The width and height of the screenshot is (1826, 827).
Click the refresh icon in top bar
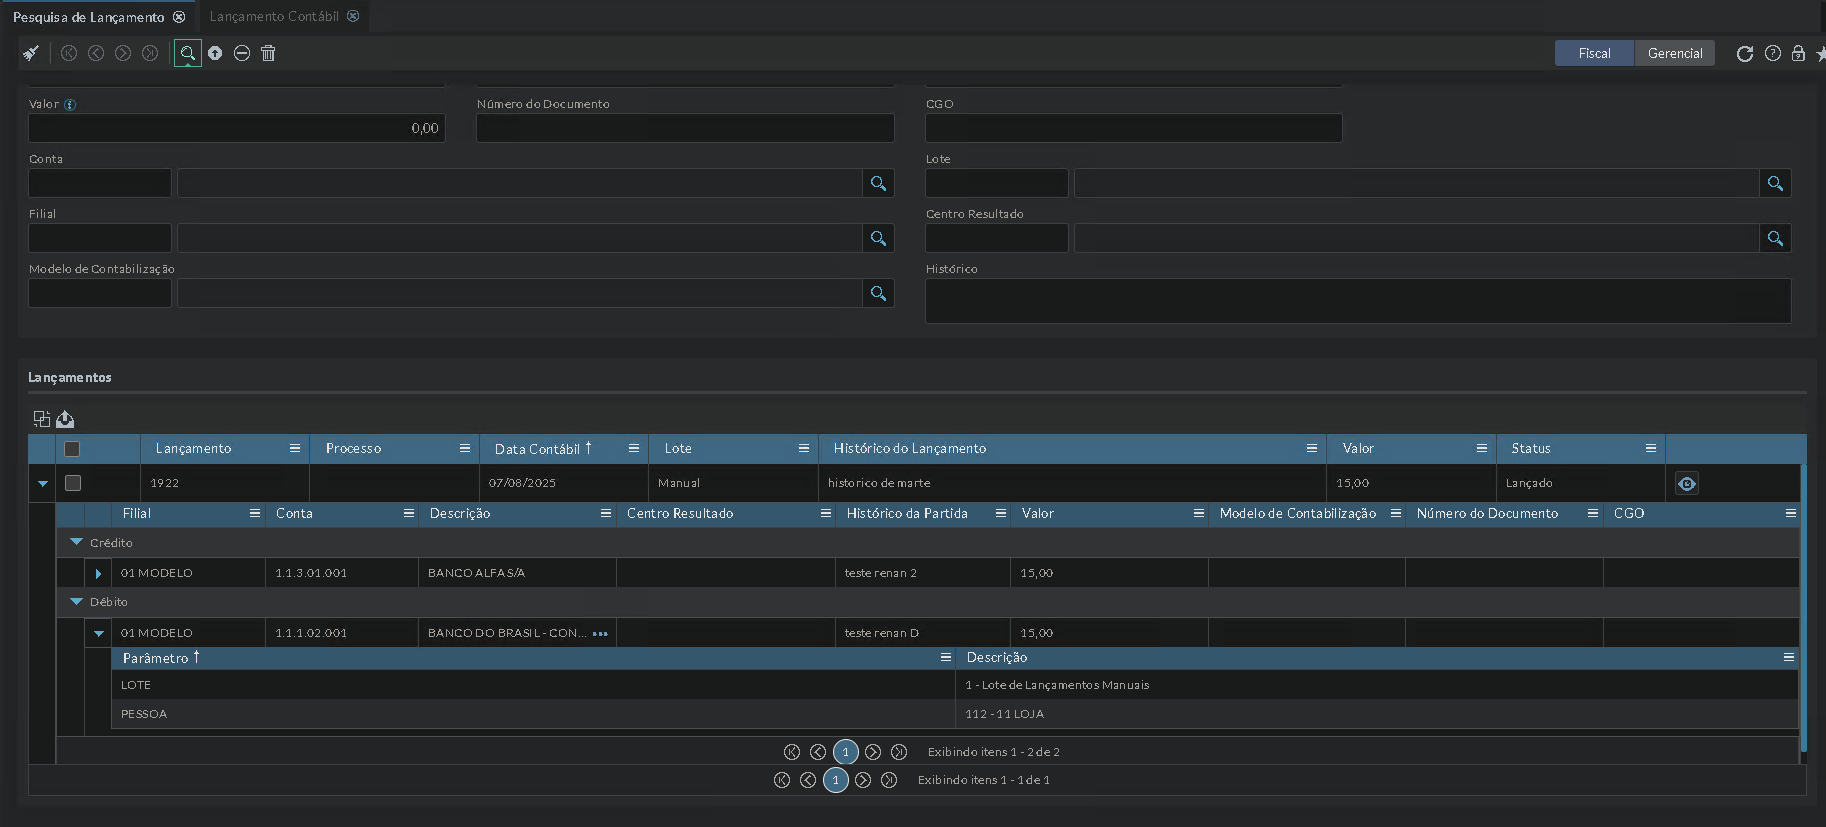tap(1745, 54)
